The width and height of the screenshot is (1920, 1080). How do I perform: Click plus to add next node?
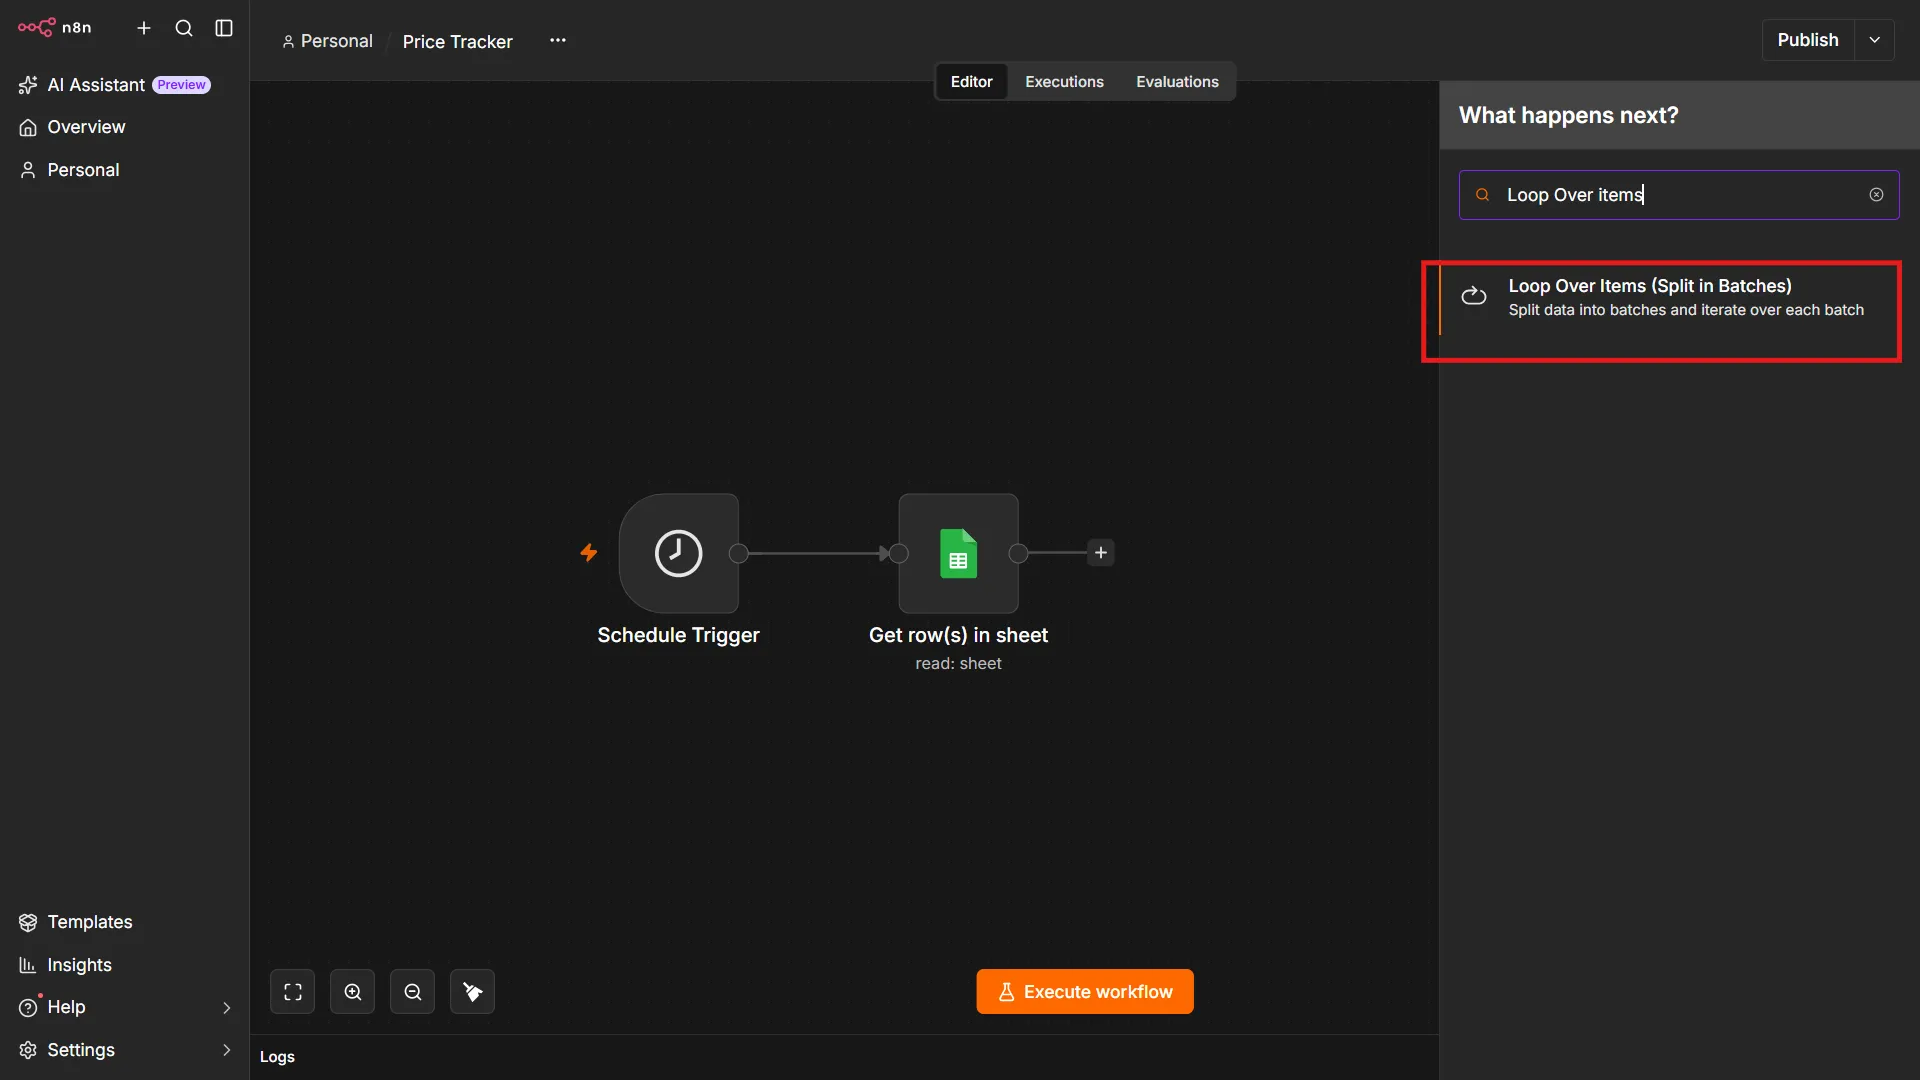click(1101, 552)
